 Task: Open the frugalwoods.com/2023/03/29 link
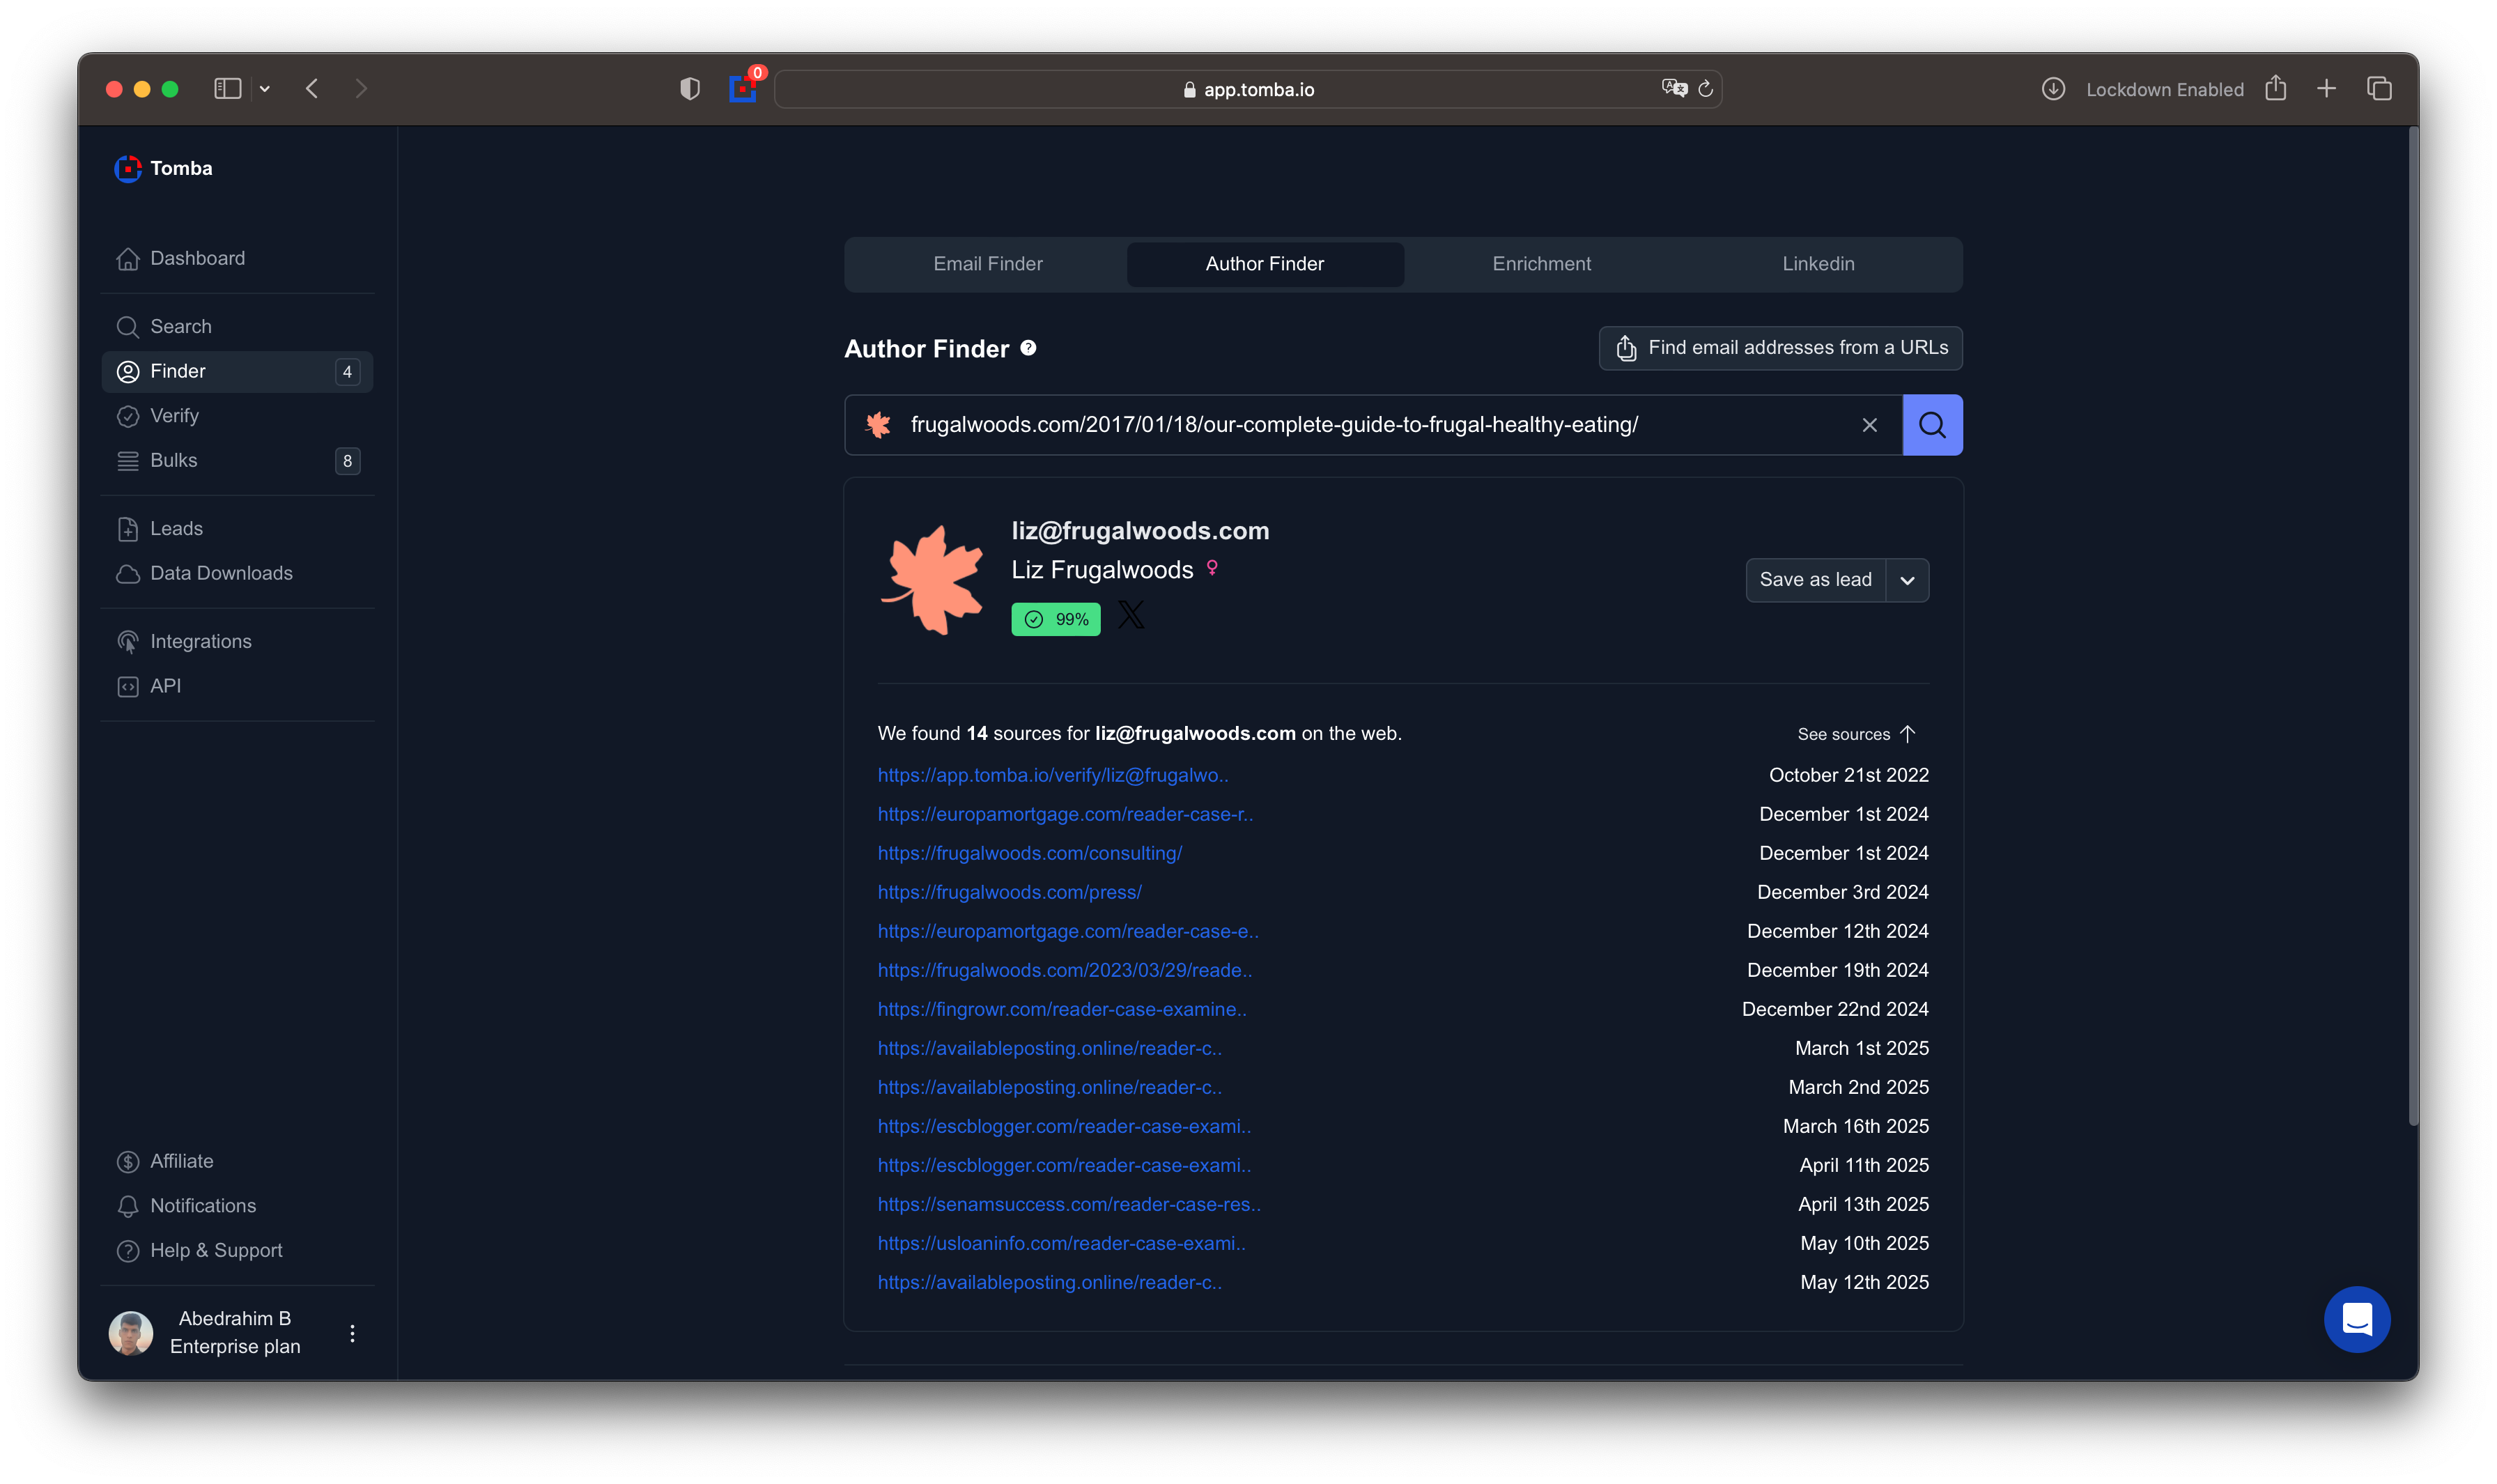coord(1065,970)
